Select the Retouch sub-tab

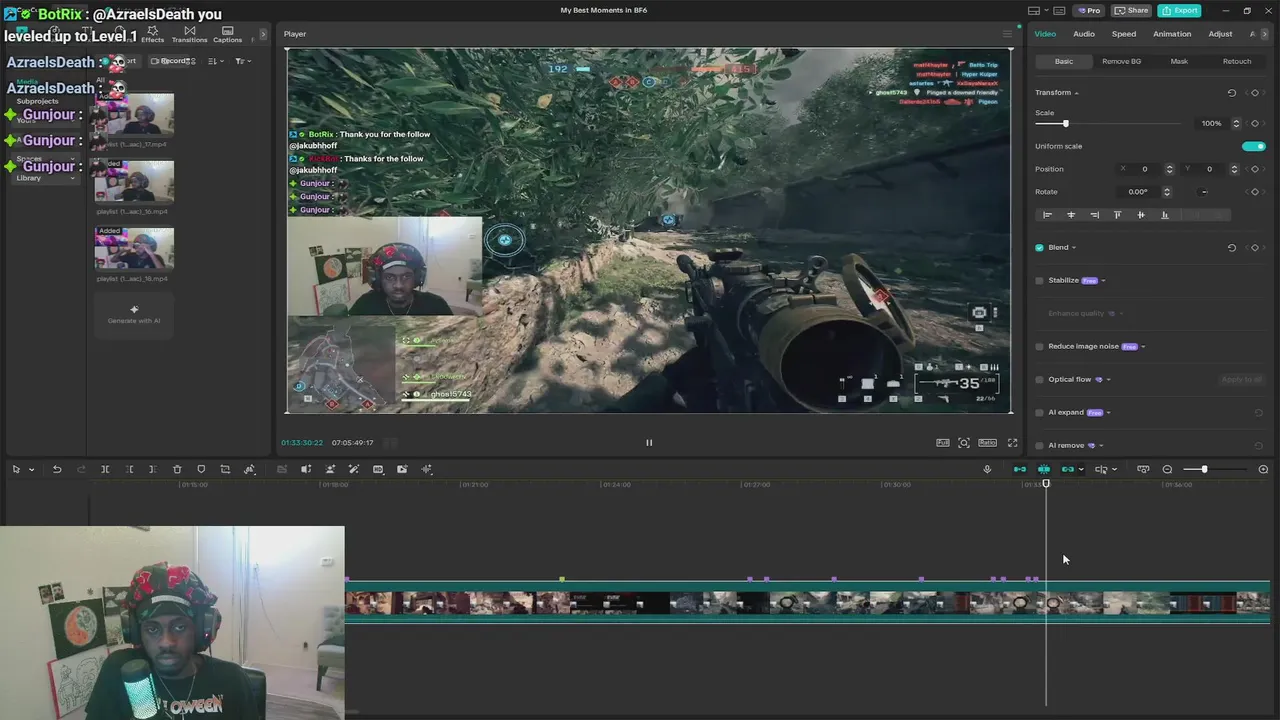pos(1237,61)
